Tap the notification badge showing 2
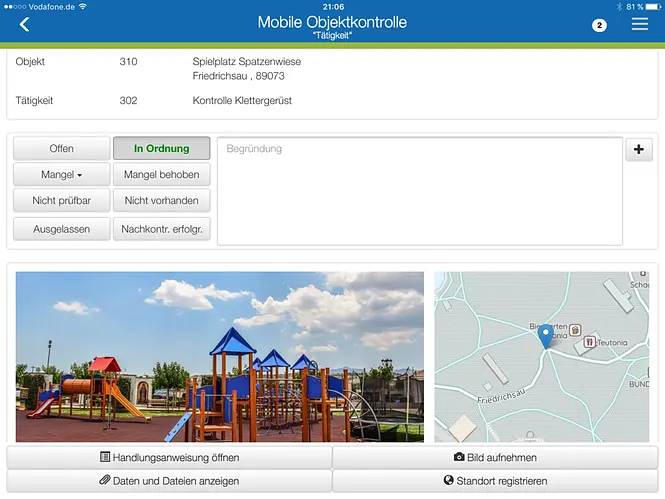This screenshot has width=665, height=499. pyautogui.click(x=599, y=25)
